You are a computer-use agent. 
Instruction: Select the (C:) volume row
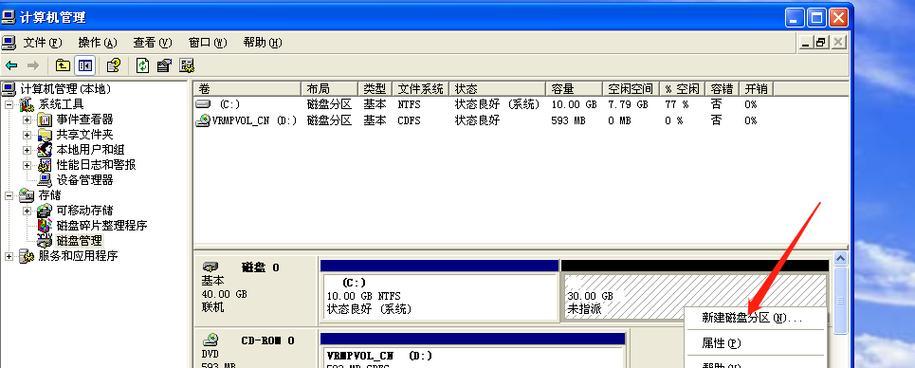[x=519, y=104]
